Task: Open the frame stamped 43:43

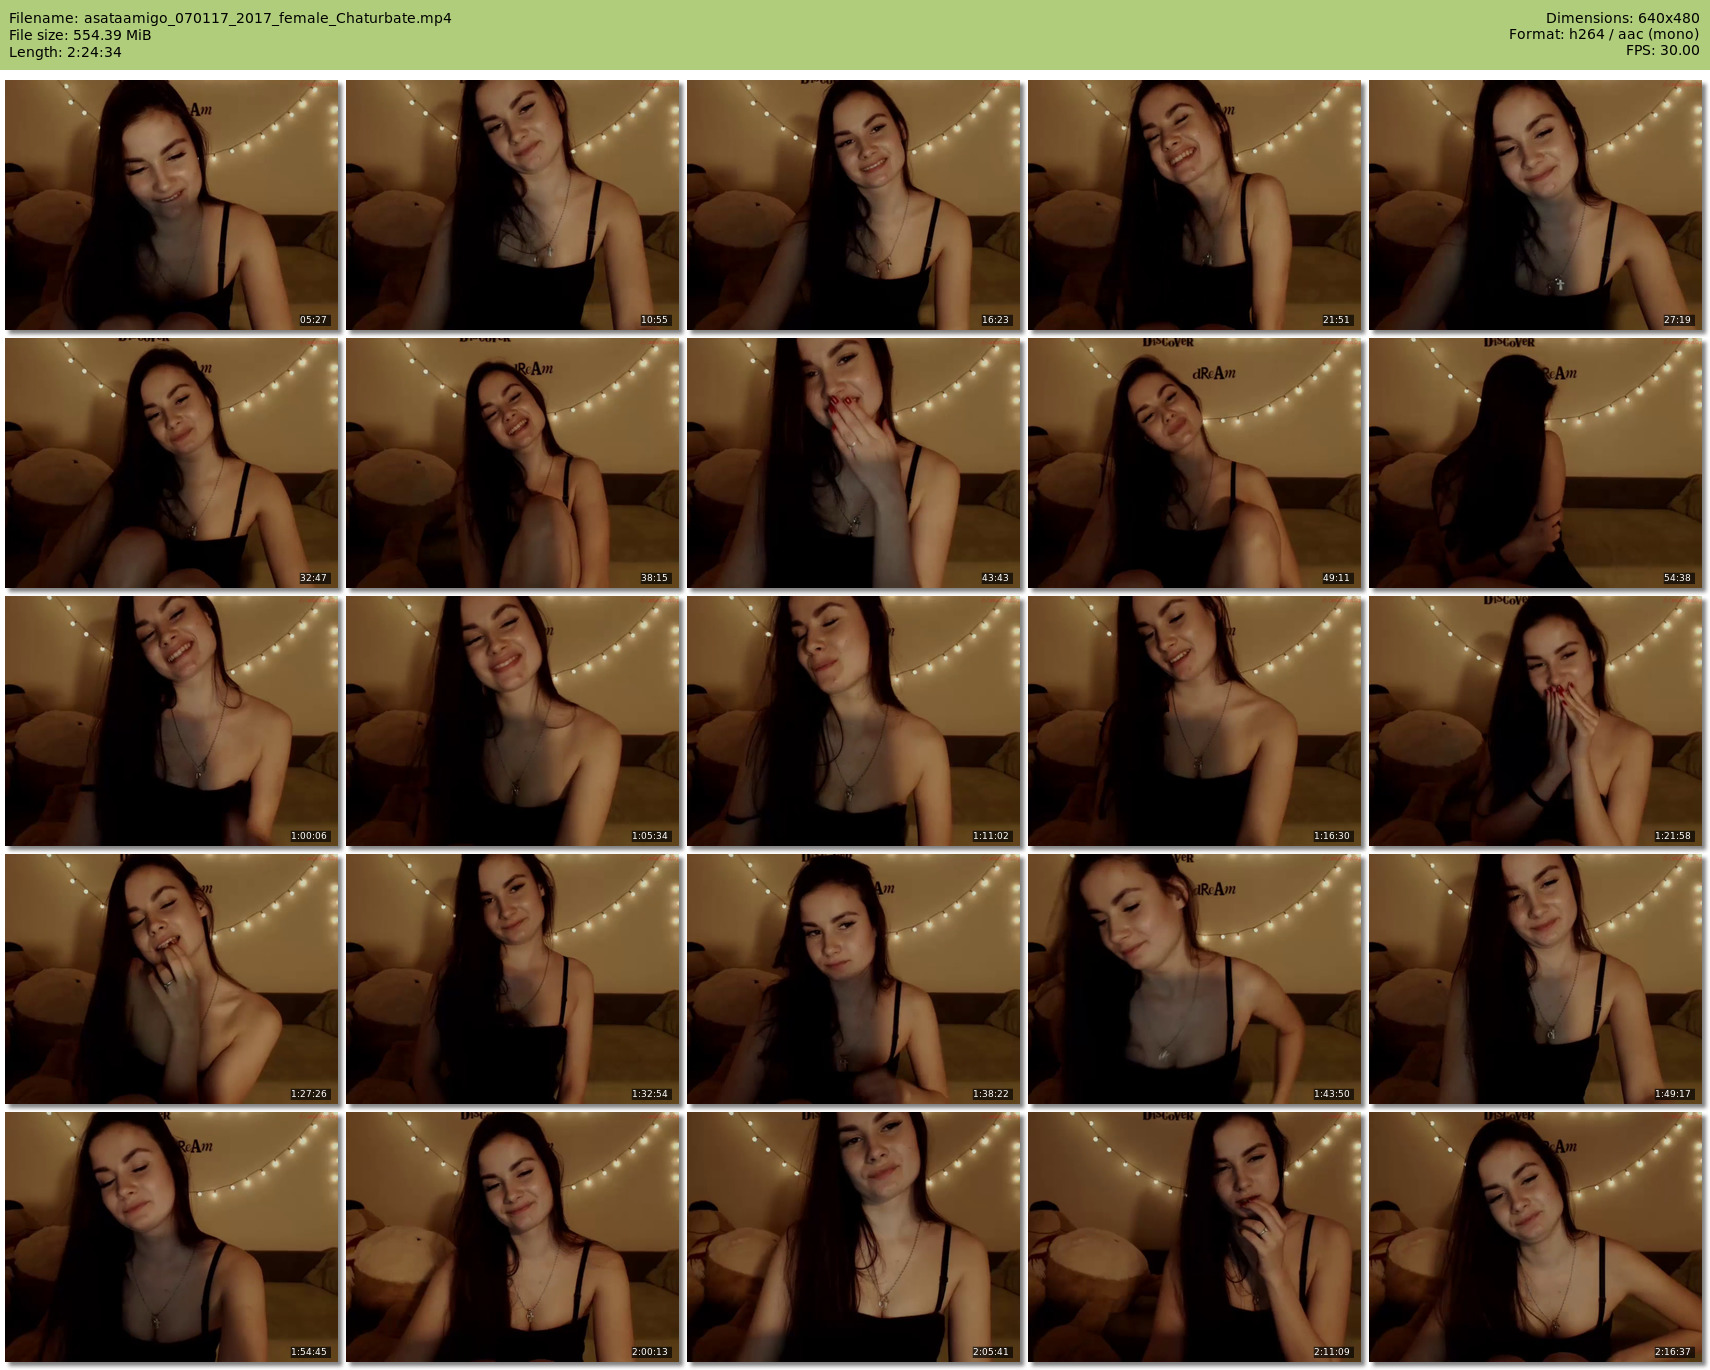Action: (x=854, y=463)
